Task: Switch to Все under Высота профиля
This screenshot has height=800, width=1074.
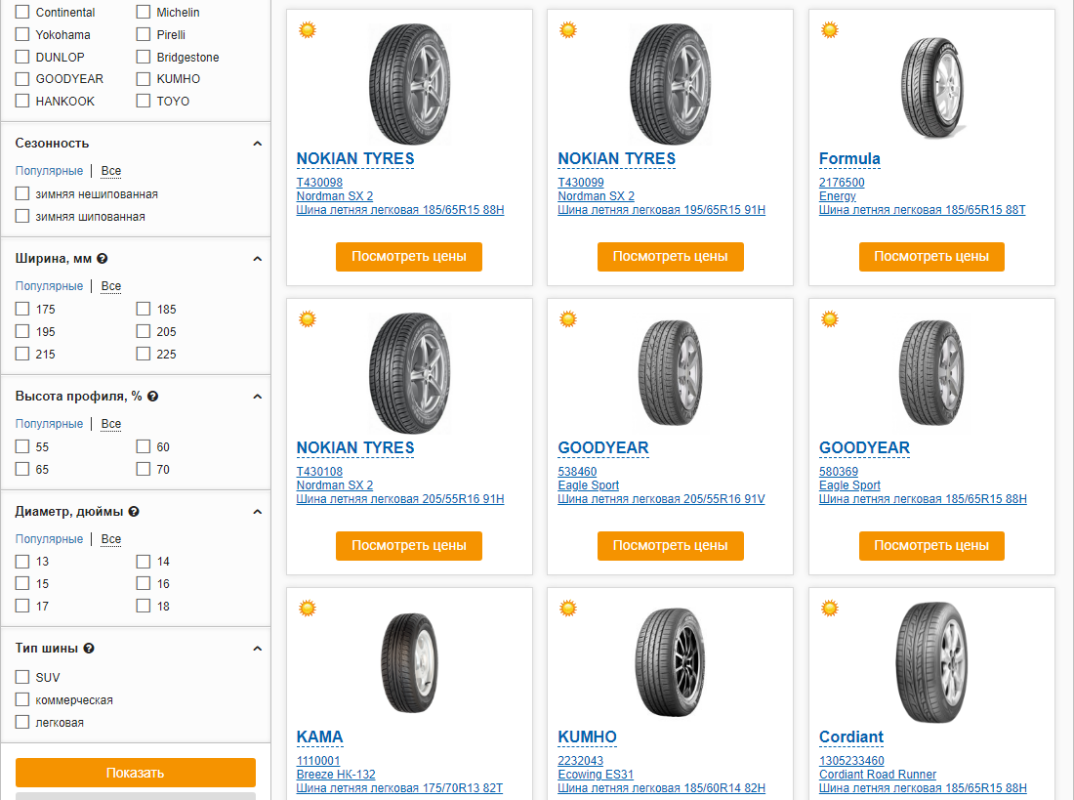Action: tap(111, 424)
